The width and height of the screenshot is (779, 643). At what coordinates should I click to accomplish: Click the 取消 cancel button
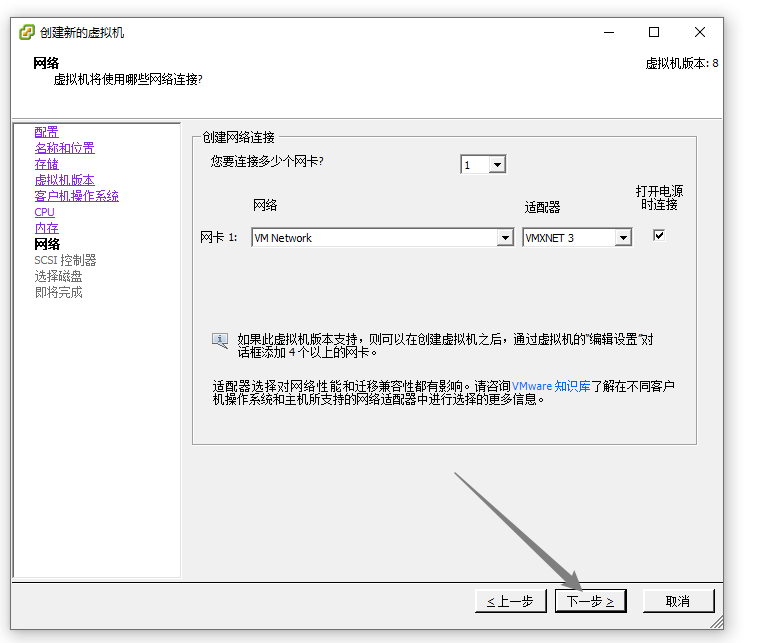coord(678,601)
